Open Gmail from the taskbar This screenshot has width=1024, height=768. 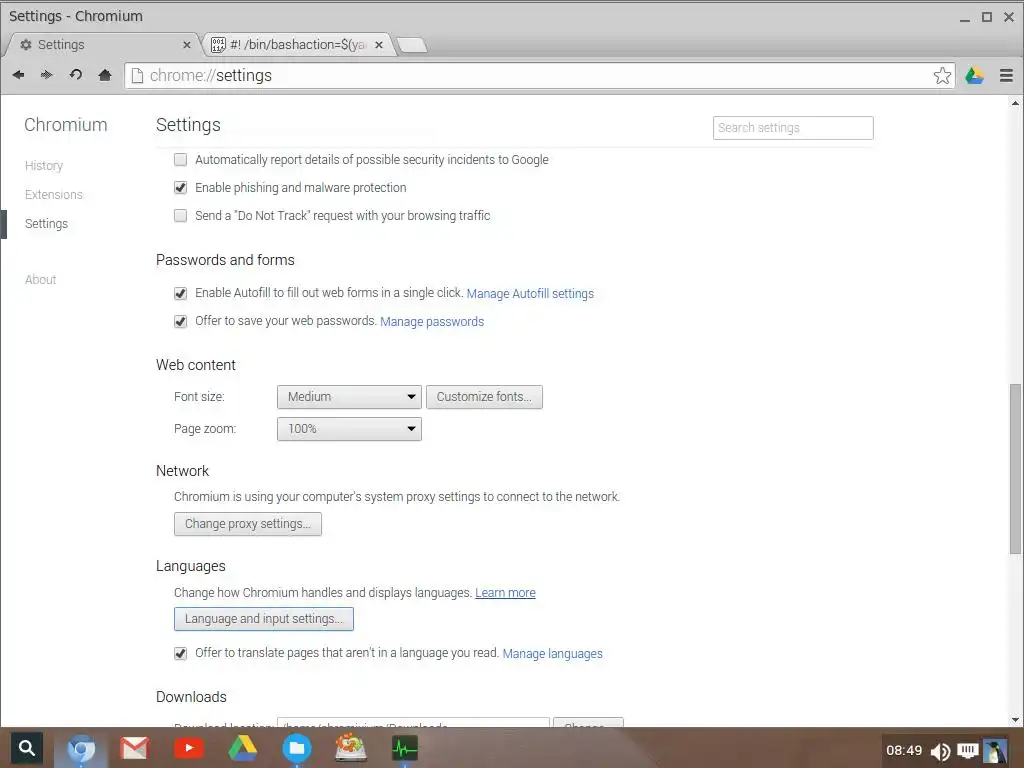[135, 748]
